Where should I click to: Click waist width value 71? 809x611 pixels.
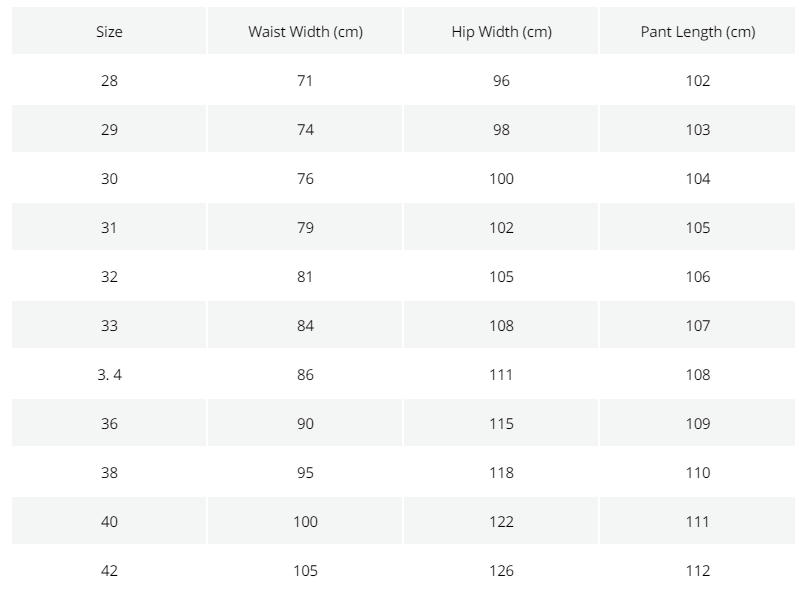305,81
